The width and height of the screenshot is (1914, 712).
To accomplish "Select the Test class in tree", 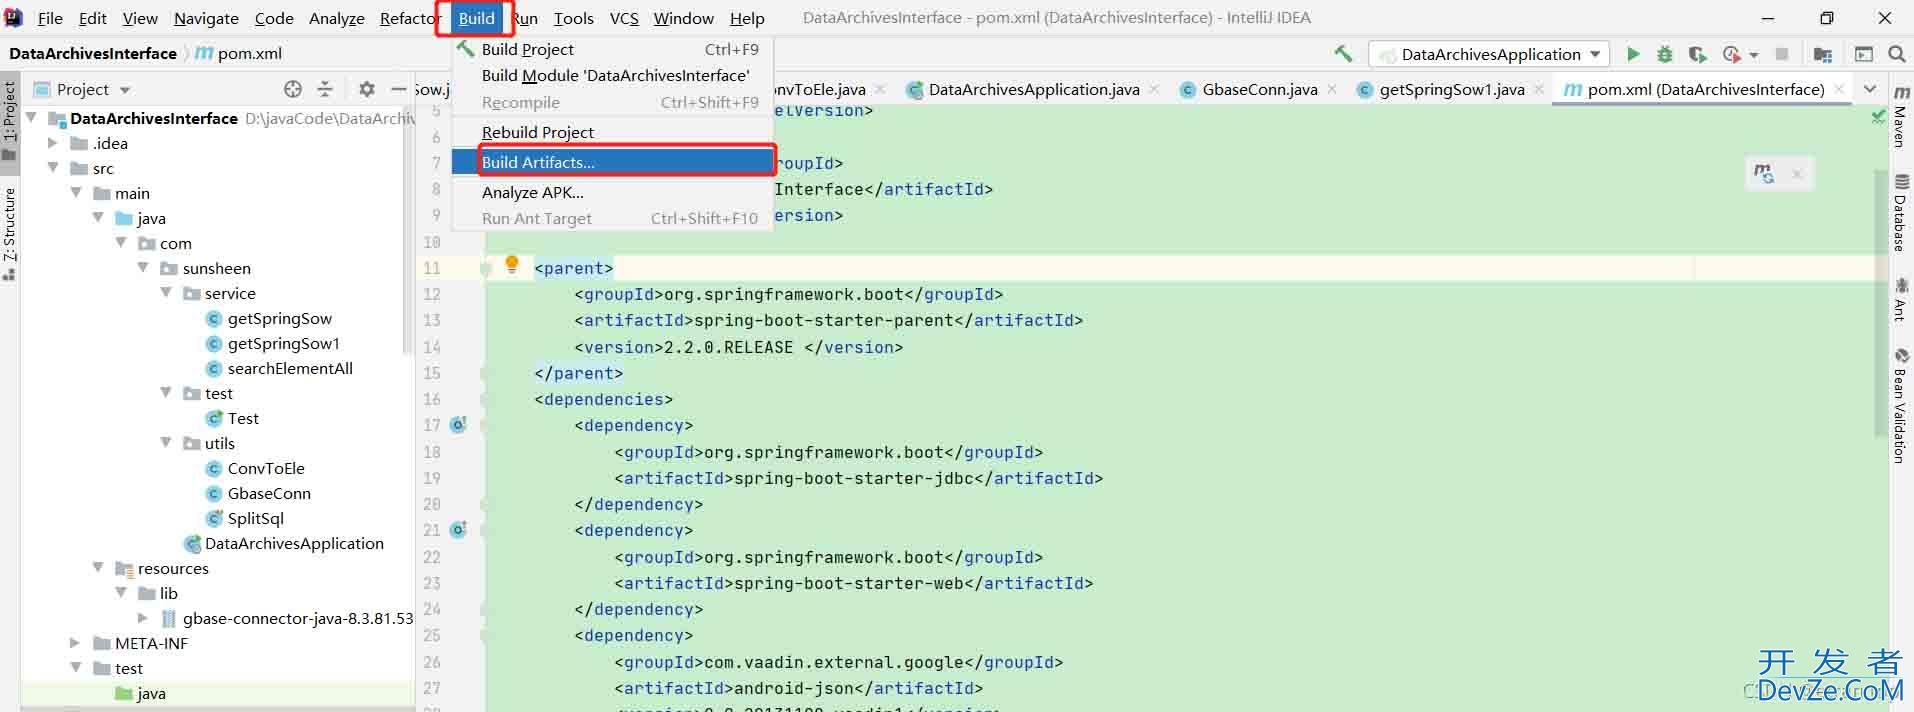I will [x=243, y=418].
